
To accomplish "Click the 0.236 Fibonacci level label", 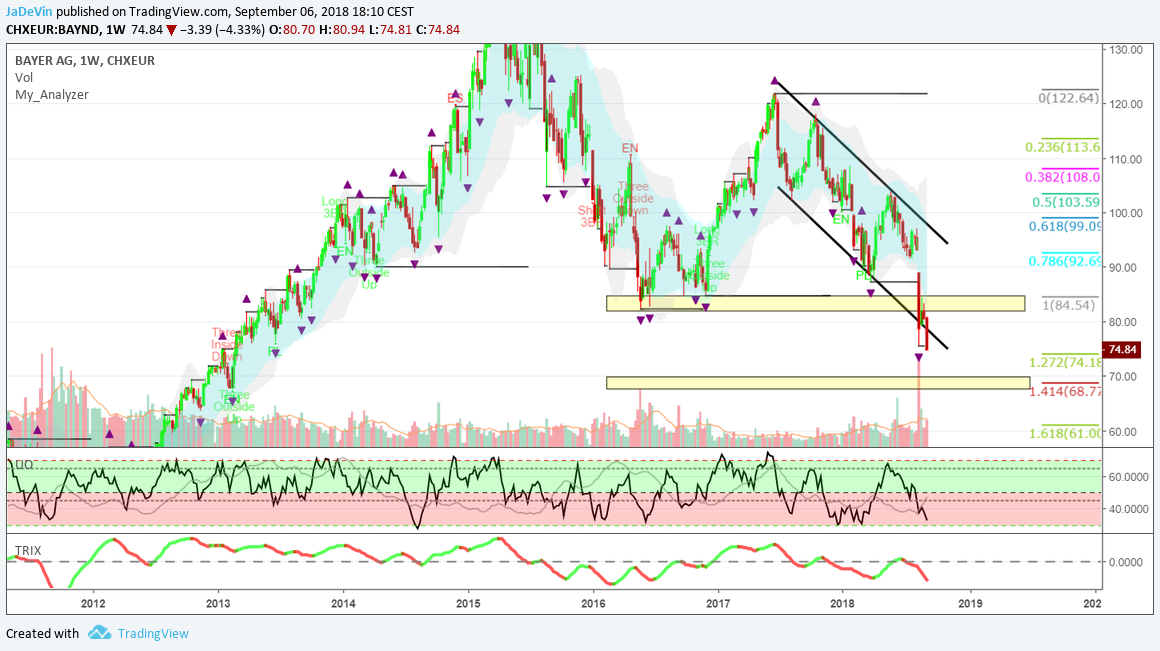I will click(x=1063, y=147).
